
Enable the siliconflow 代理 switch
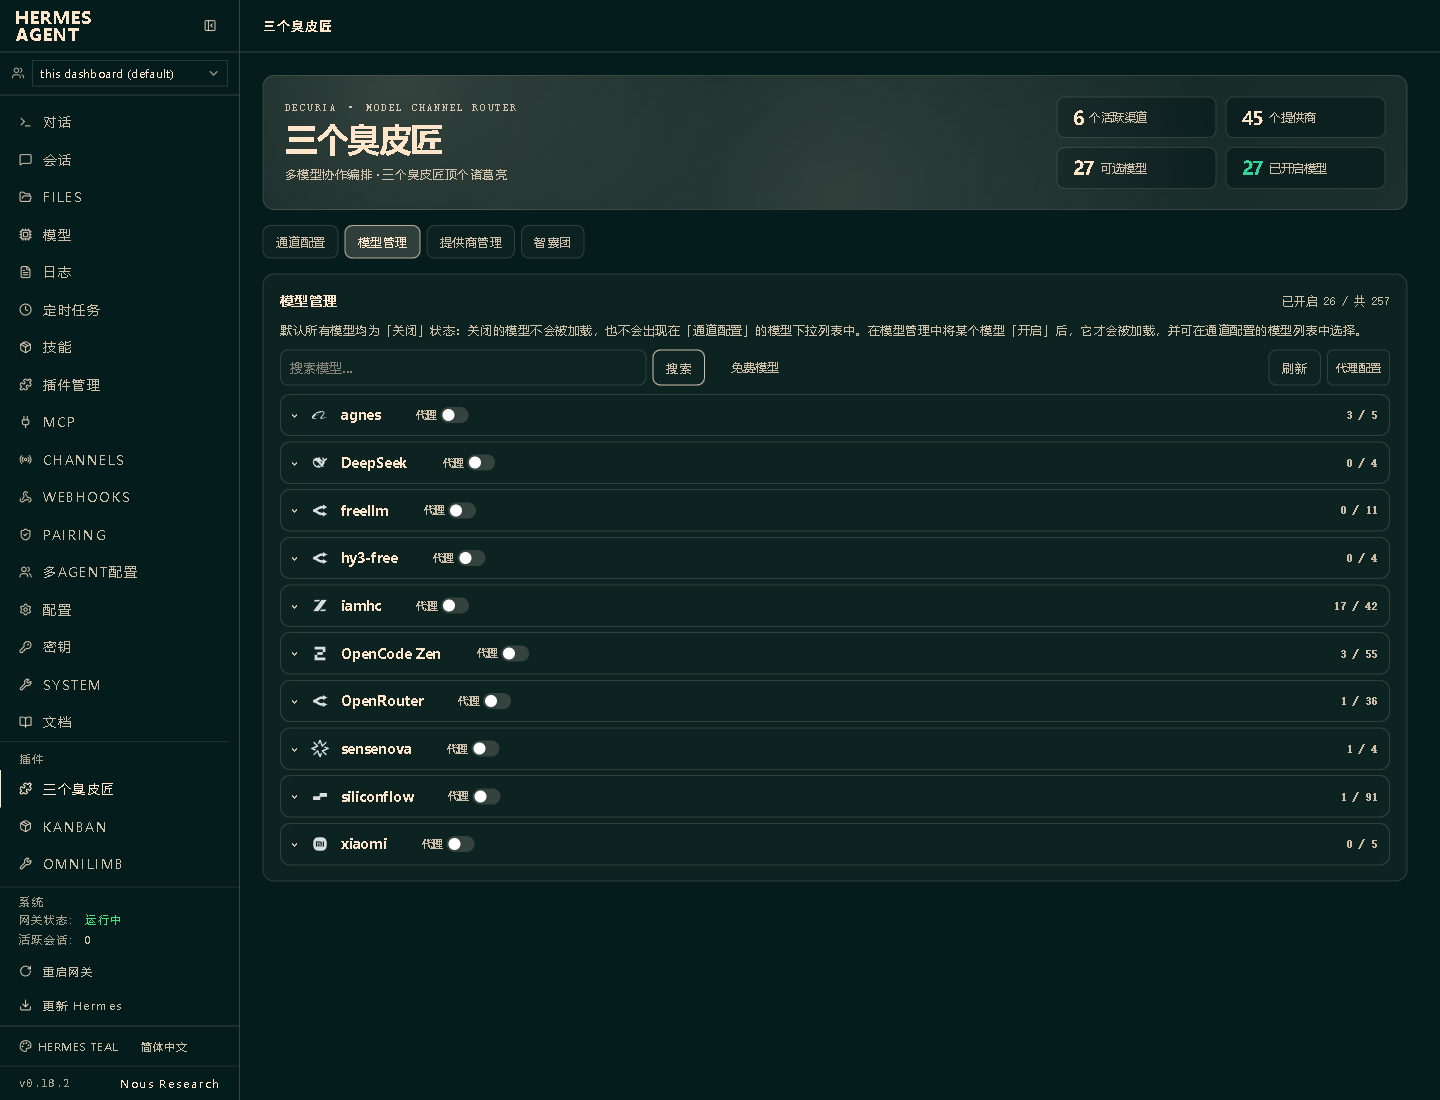coord(487,797)
